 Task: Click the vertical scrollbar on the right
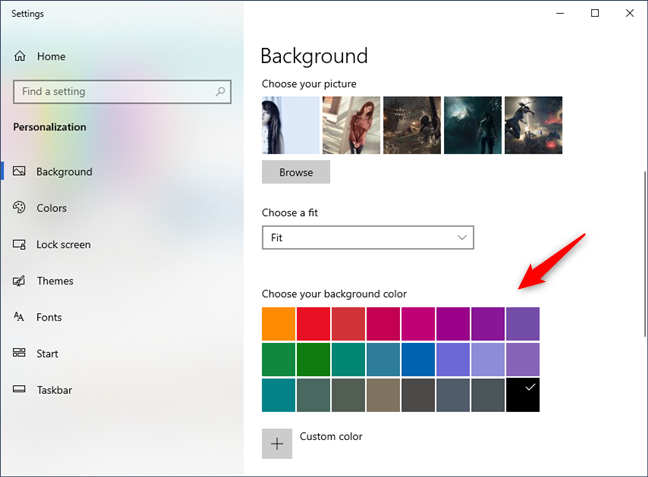(x=642, y=250)
